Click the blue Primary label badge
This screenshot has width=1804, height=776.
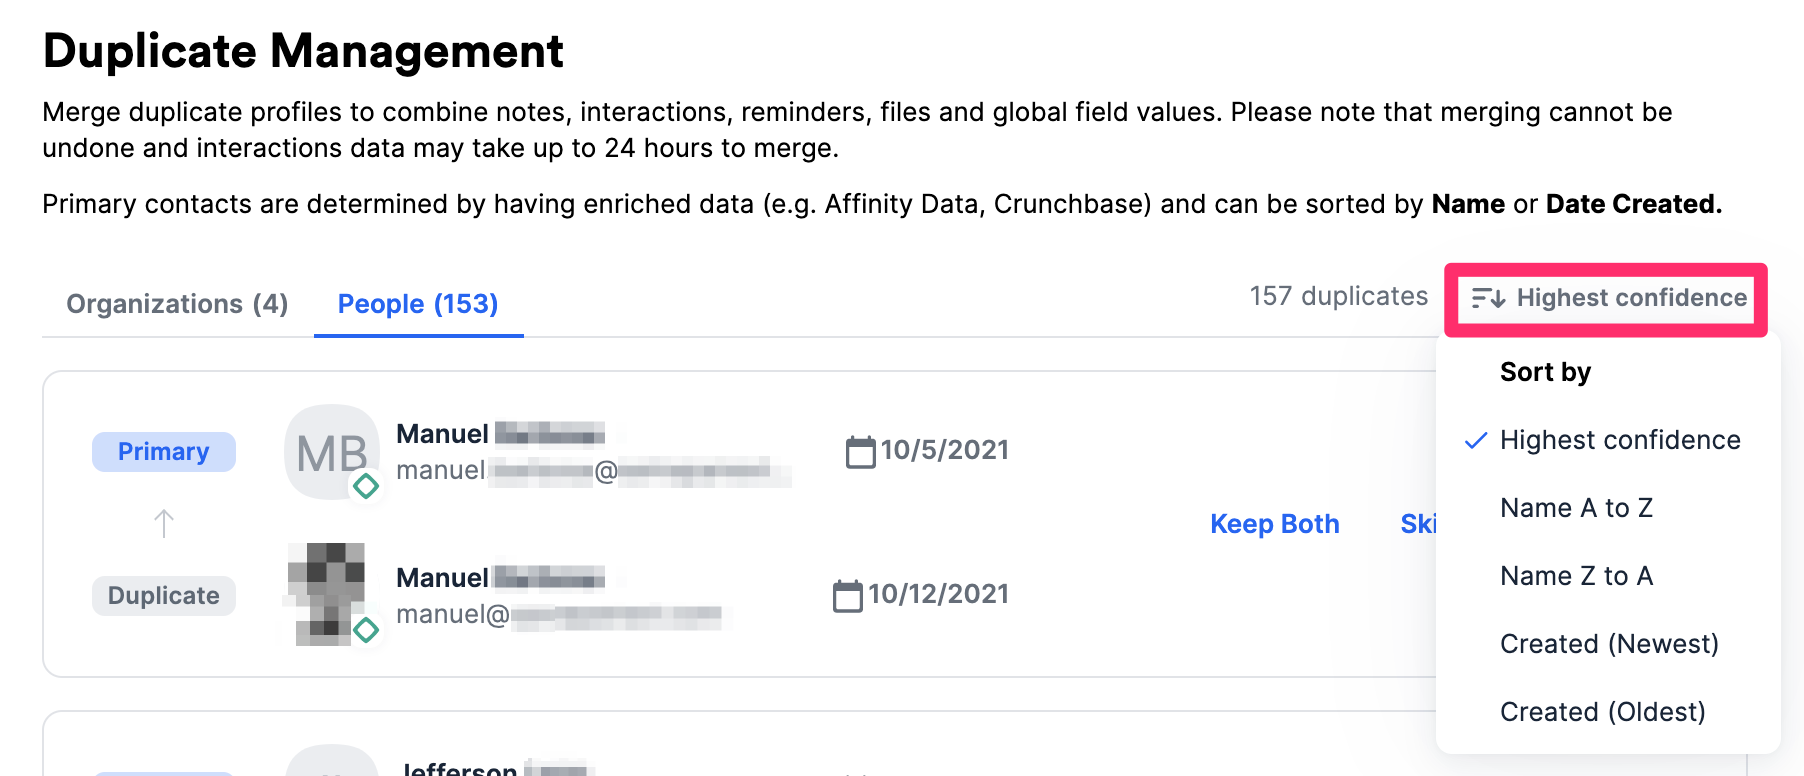click(164, 452)
